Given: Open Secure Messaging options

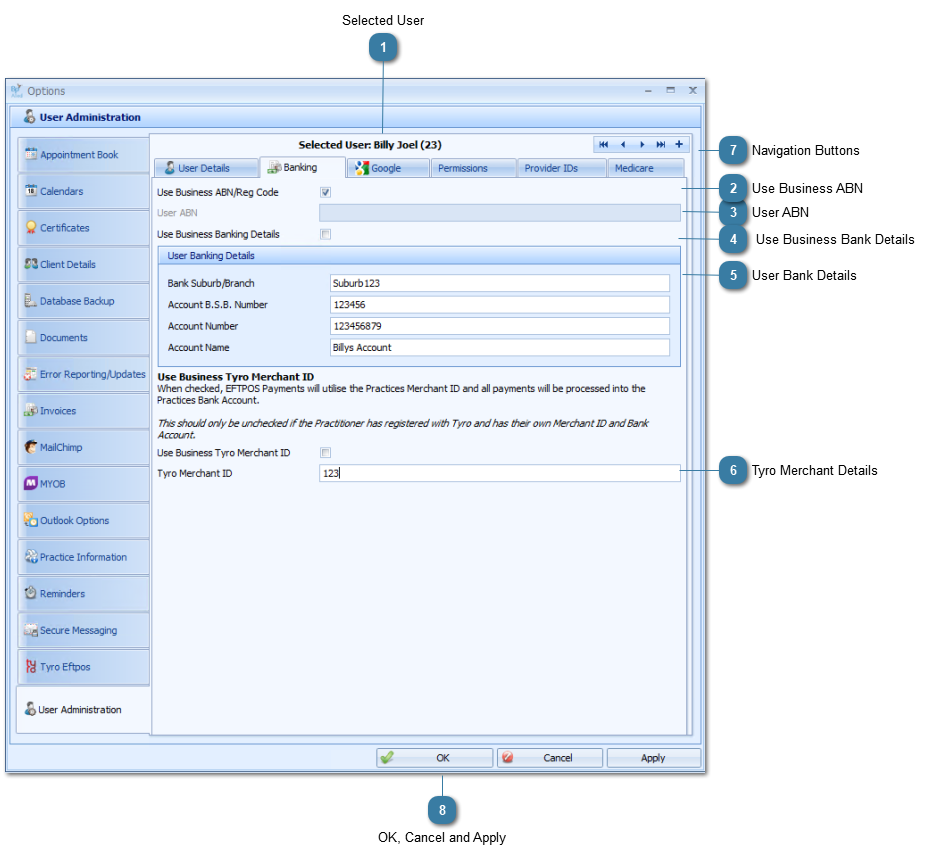Looking at the screenshot, I should [83, 630].
